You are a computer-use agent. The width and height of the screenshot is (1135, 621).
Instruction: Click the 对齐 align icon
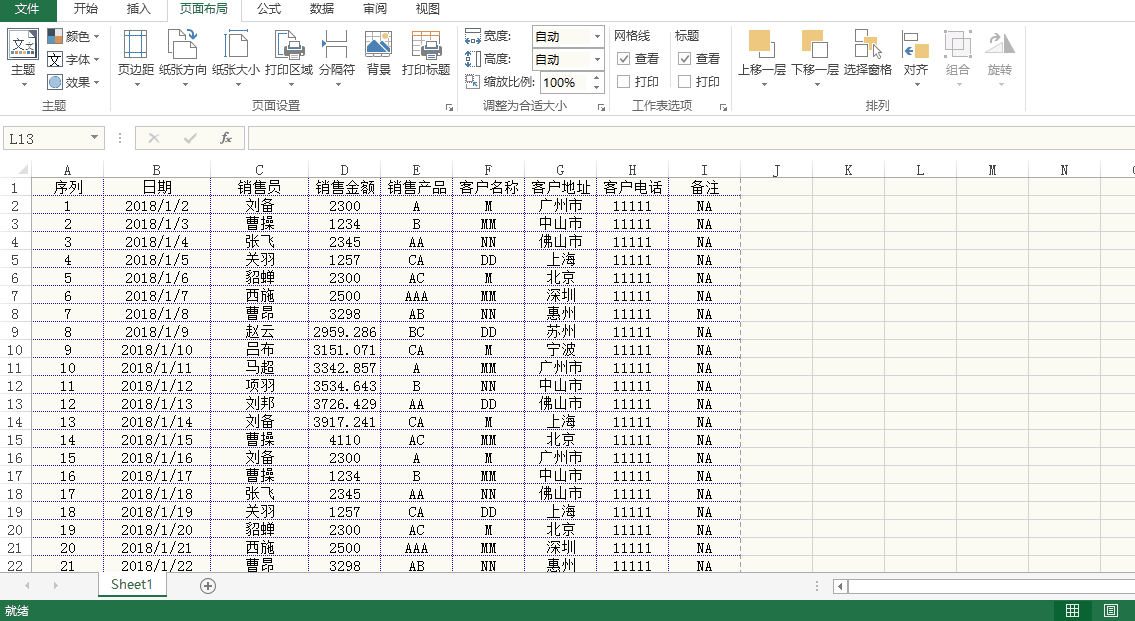point(916,44)
